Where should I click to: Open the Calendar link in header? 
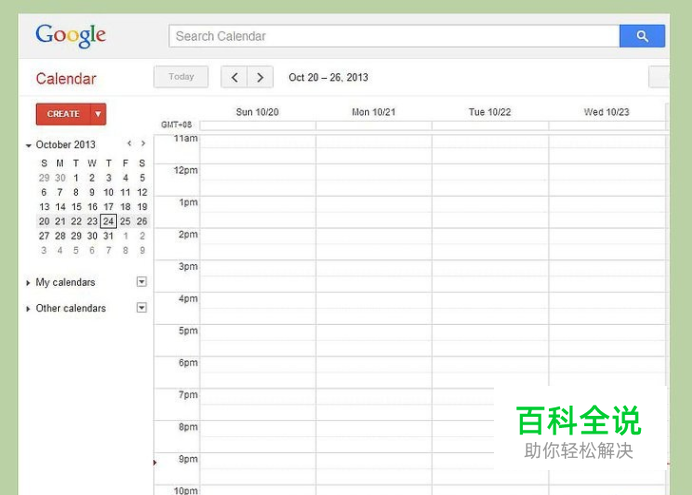coord(66,79)
